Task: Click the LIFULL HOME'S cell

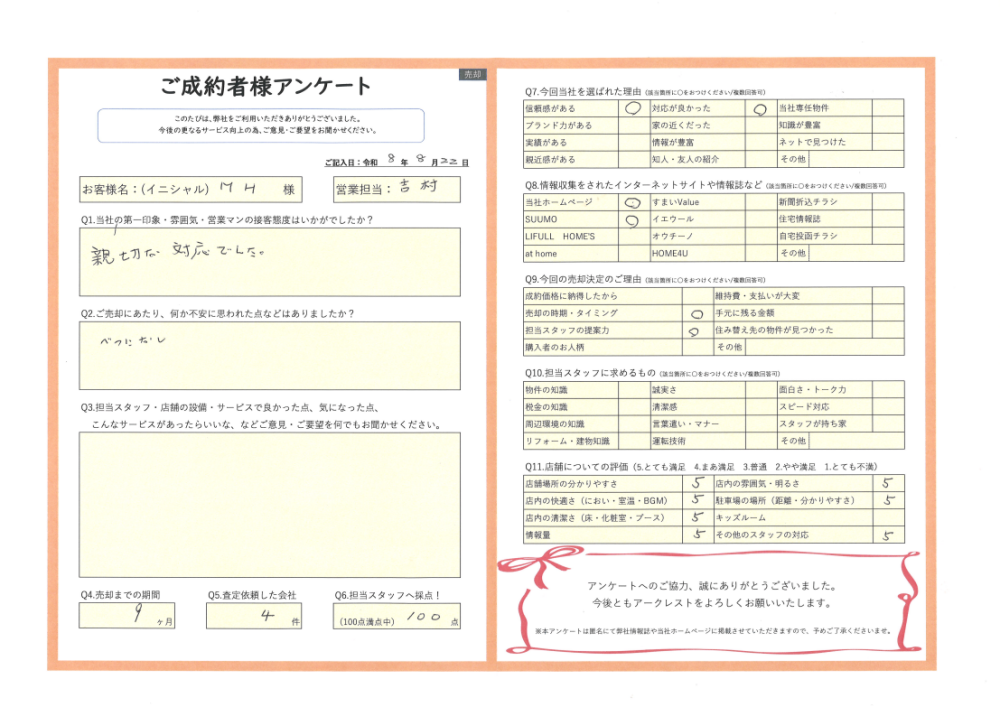Action: 571,237
